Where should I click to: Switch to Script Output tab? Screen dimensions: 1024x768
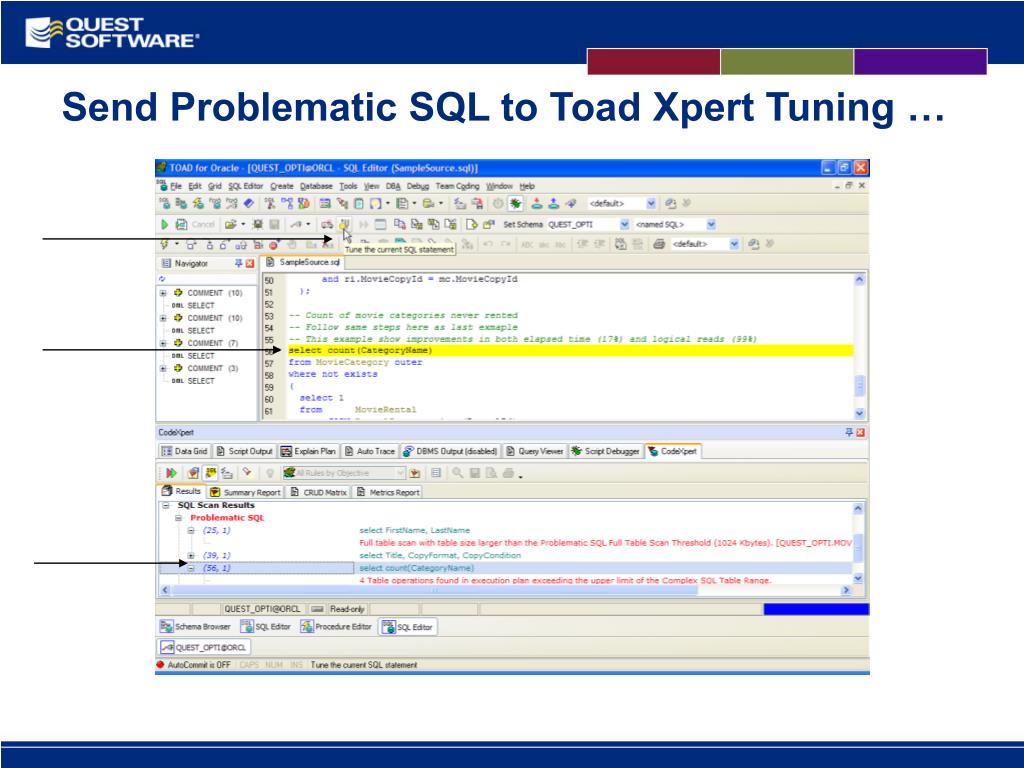pos(244,451)
